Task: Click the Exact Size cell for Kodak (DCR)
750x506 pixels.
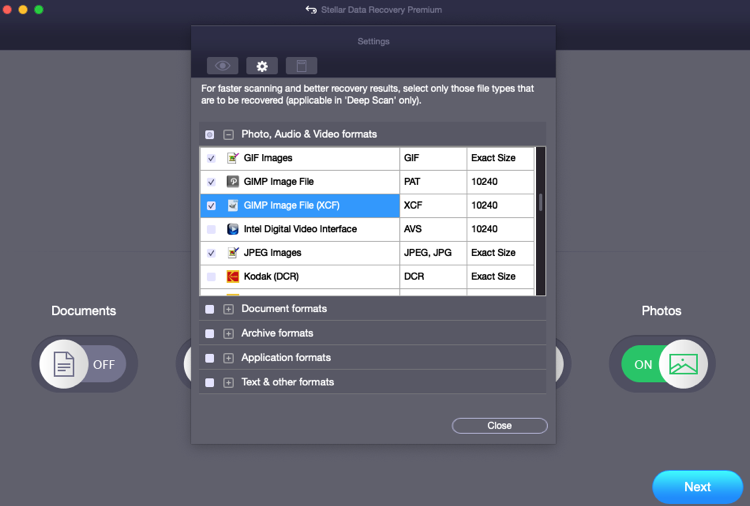Action: click(500, 276)
